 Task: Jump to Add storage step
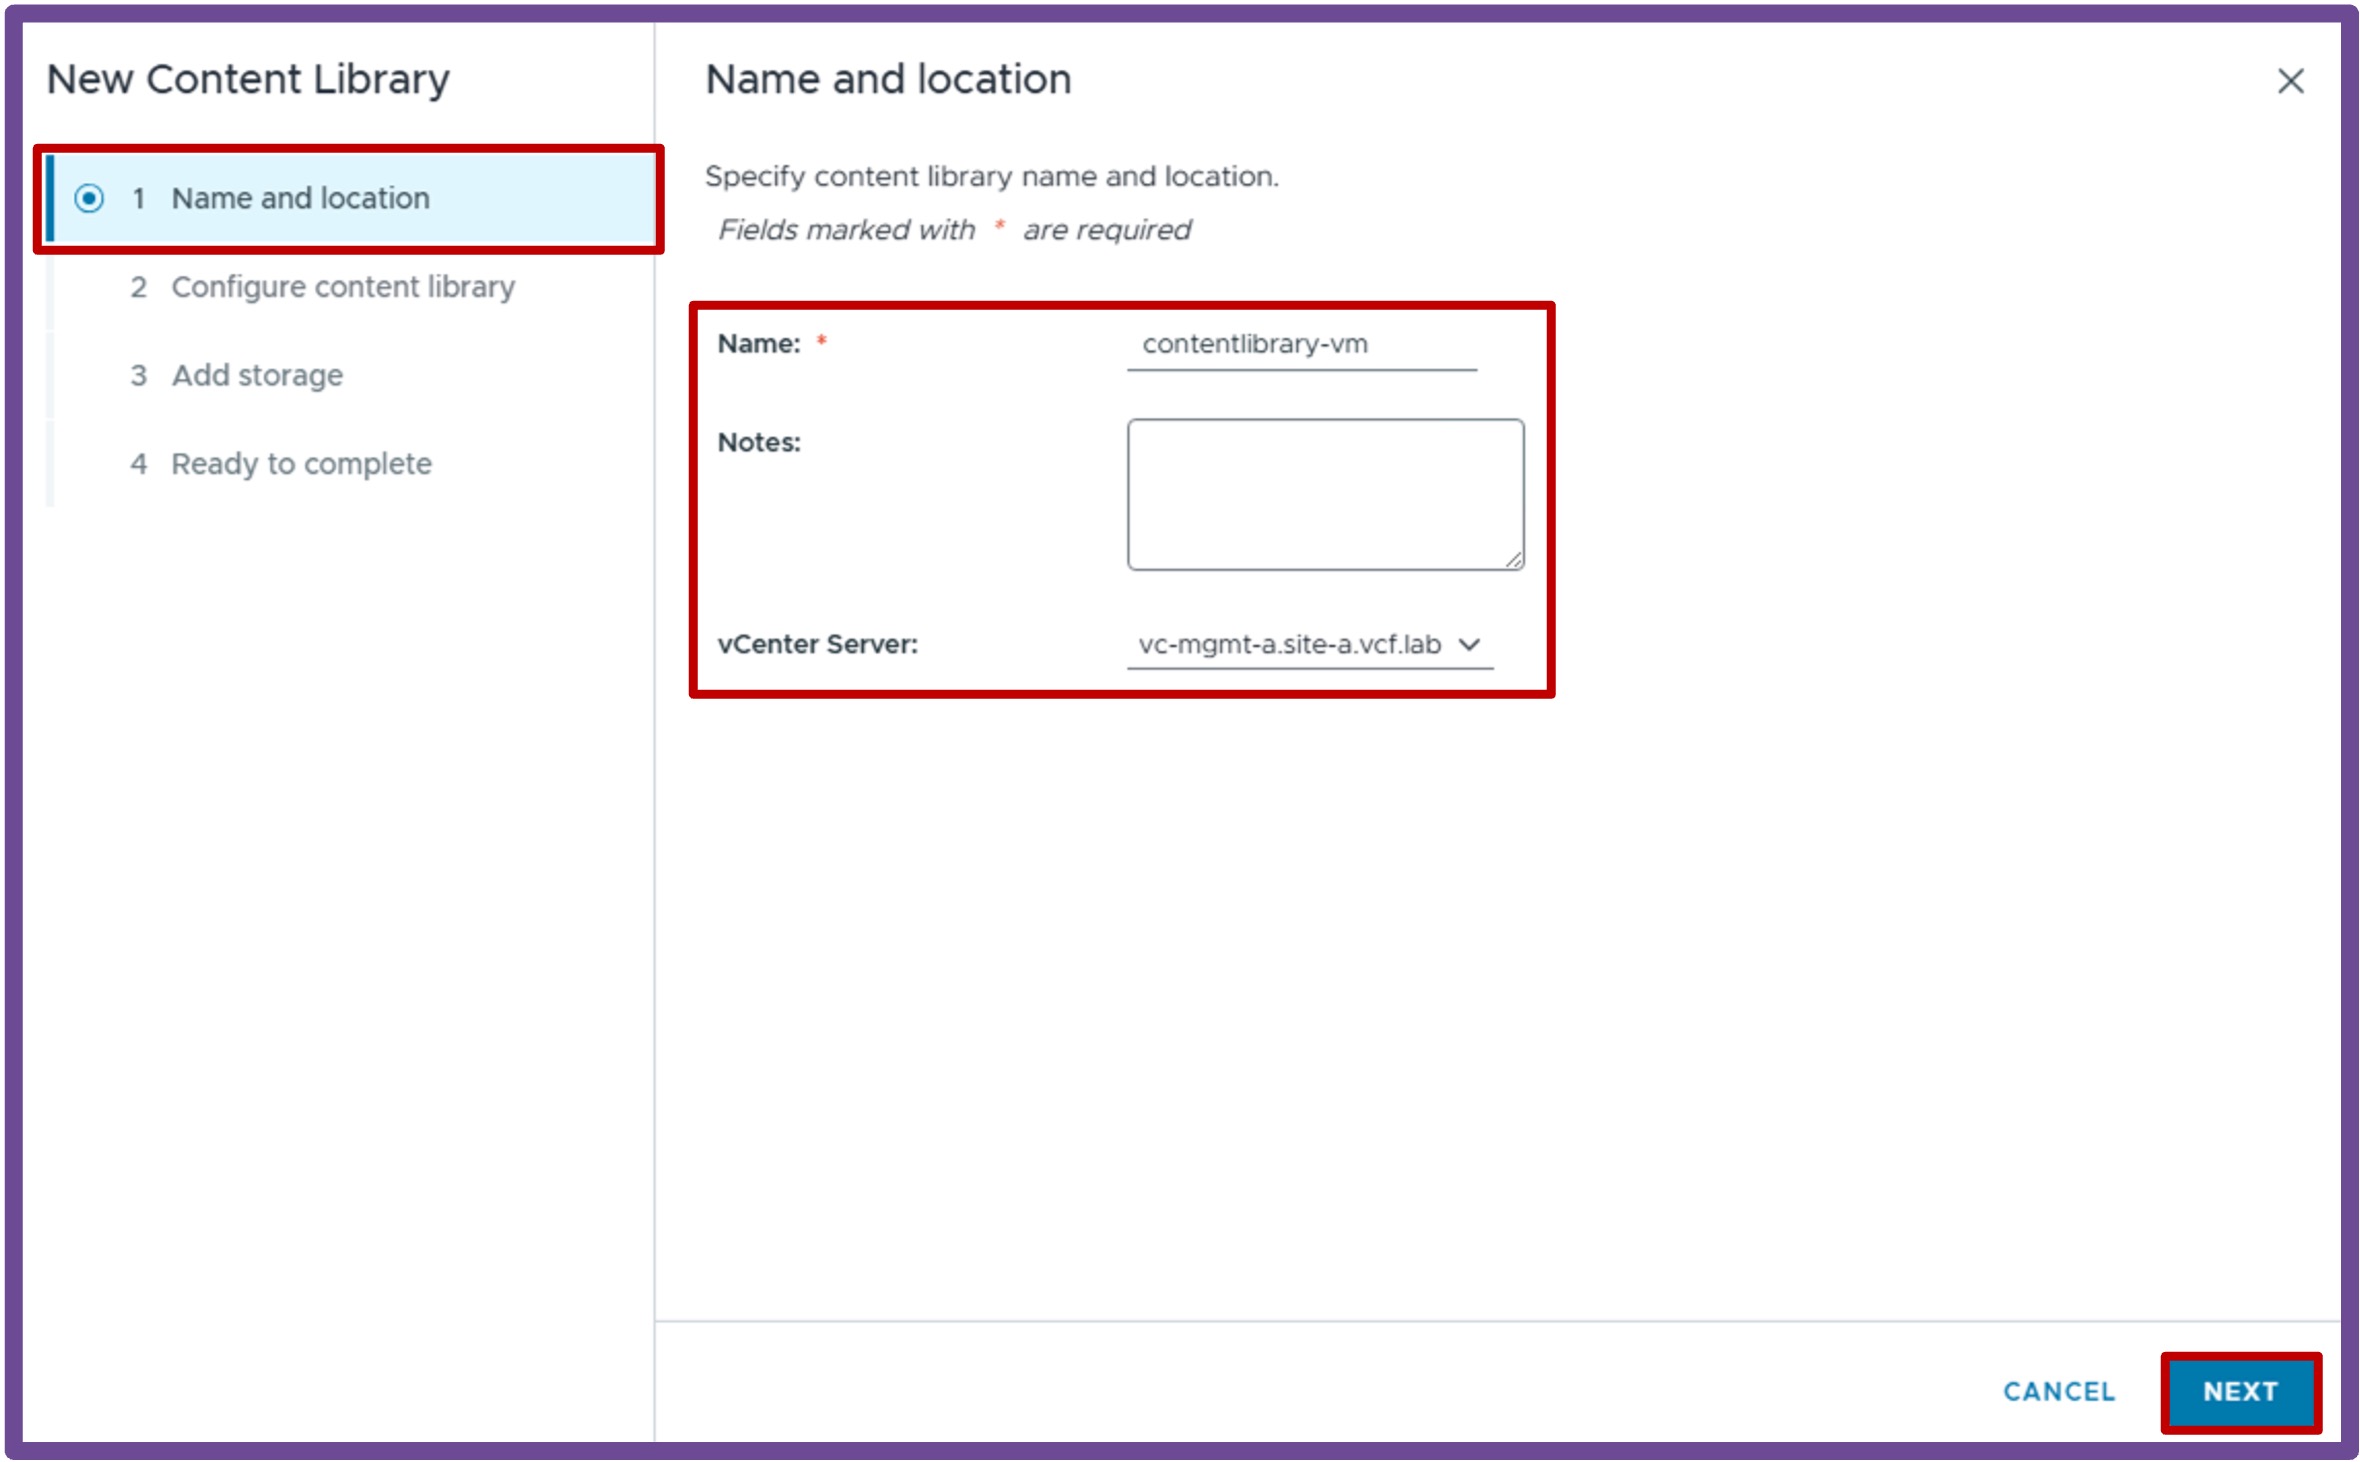(257, 375)
